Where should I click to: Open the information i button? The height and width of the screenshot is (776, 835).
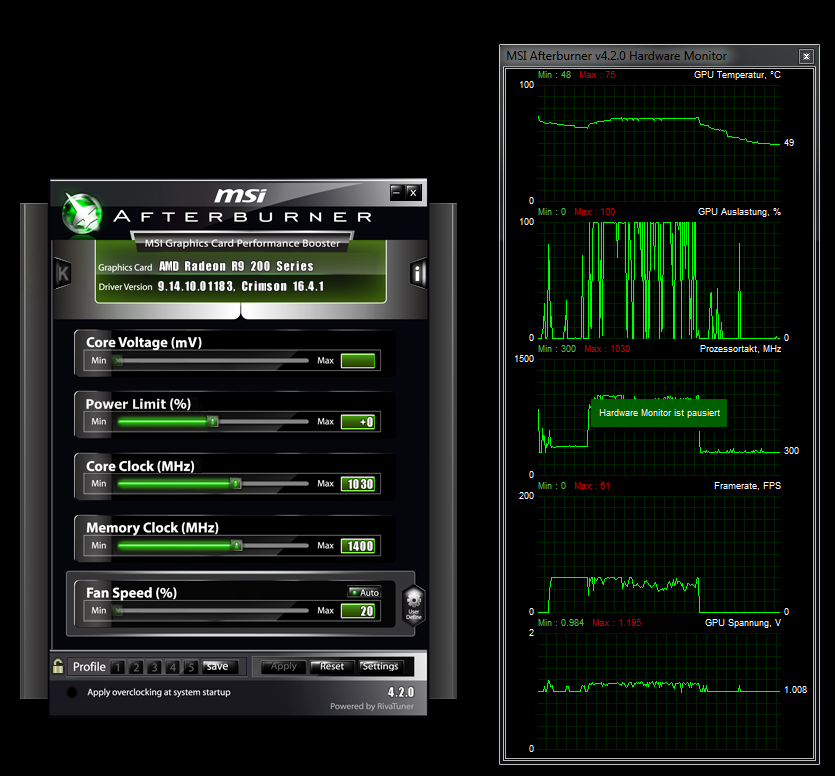[x=418, y=274]
